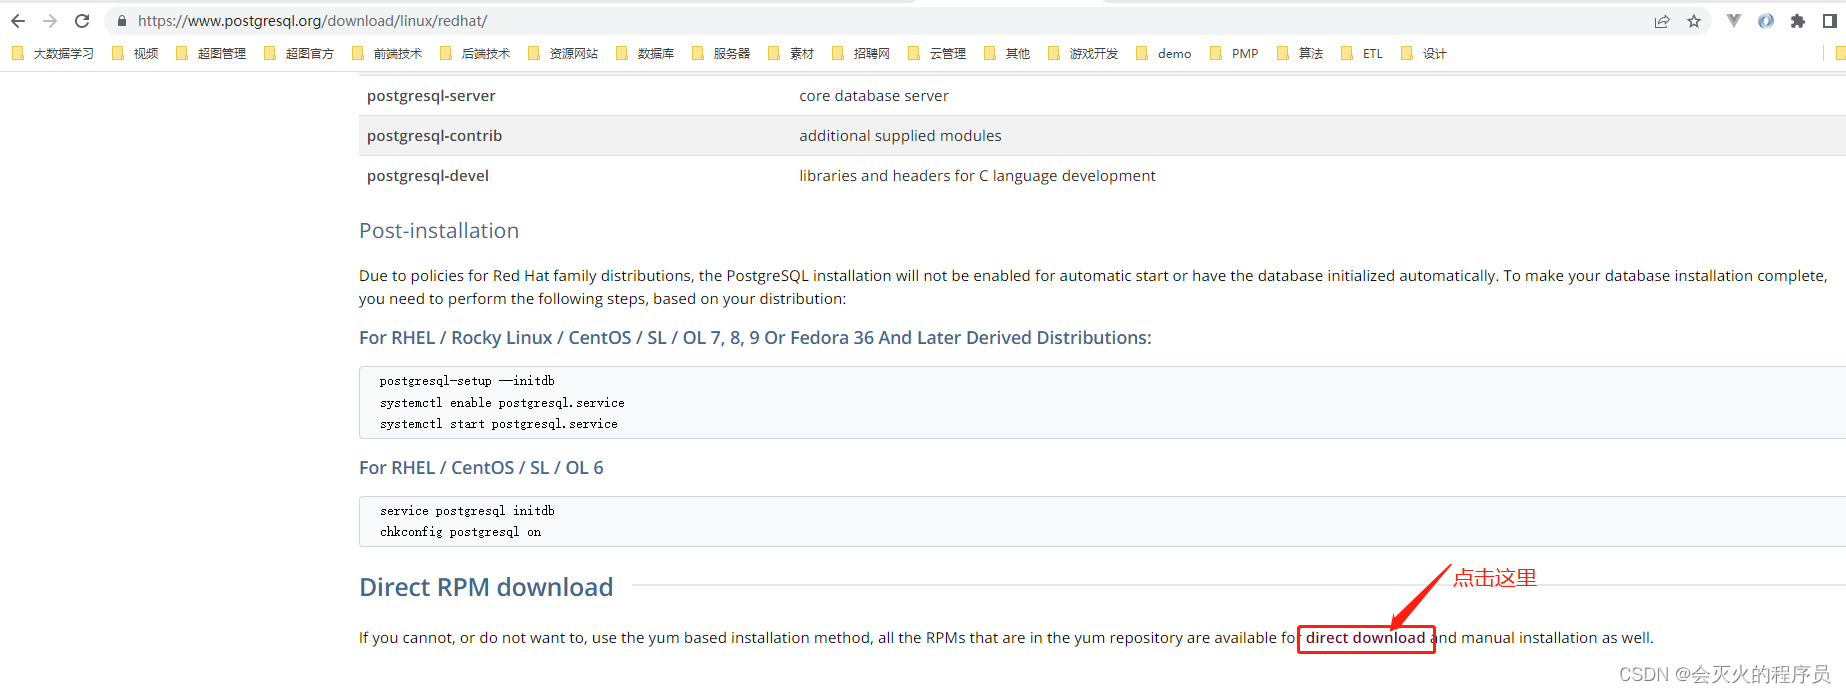Open the ETL bookmark folder
This screenshot has width=1846, height=693.
(x=1362, y=54)
